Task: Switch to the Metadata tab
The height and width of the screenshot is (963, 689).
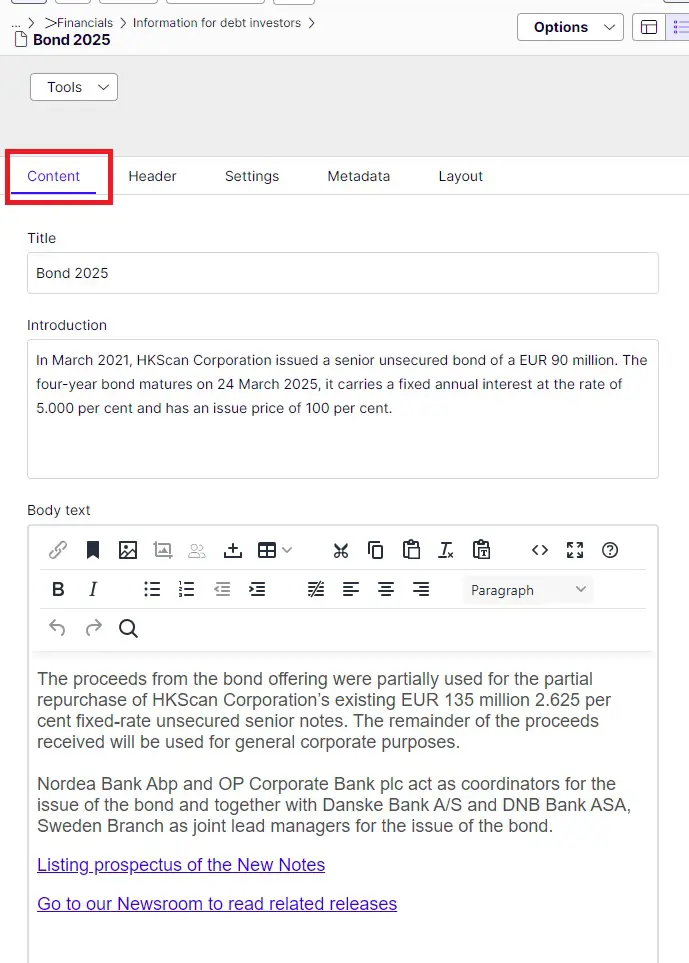Action: pos(358,176)
